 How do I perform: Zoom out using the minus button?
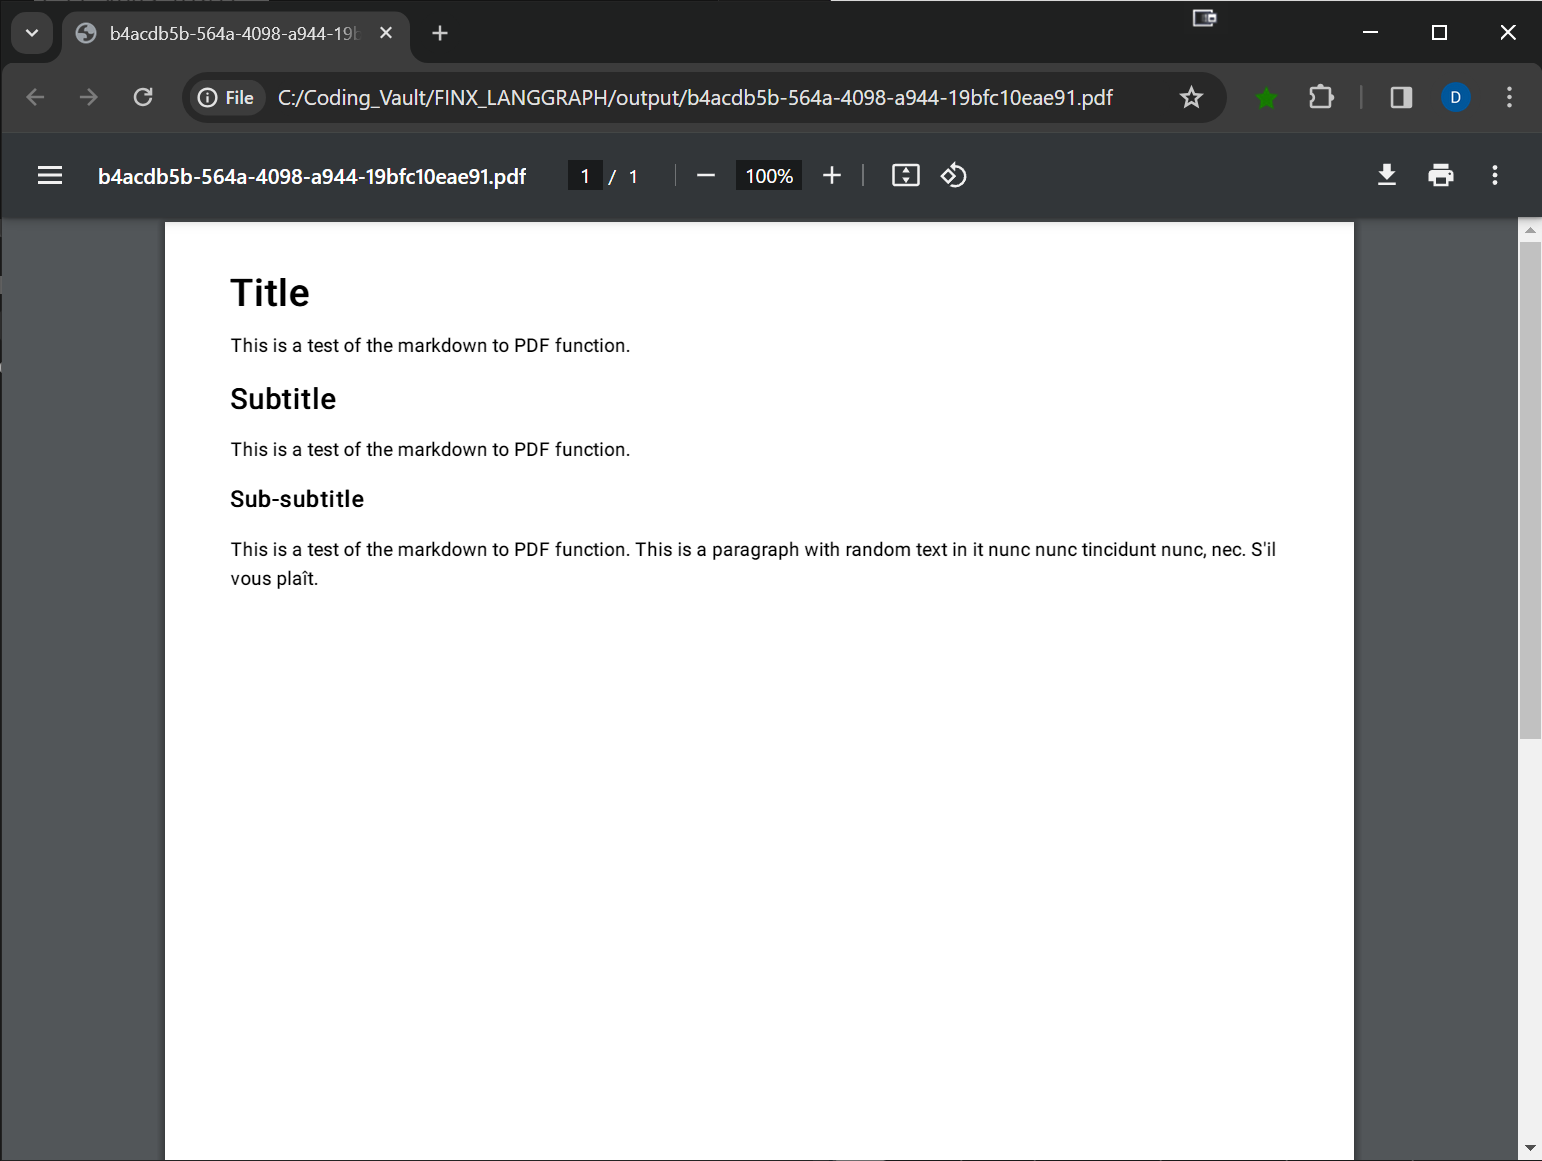(x=705, y=176)
